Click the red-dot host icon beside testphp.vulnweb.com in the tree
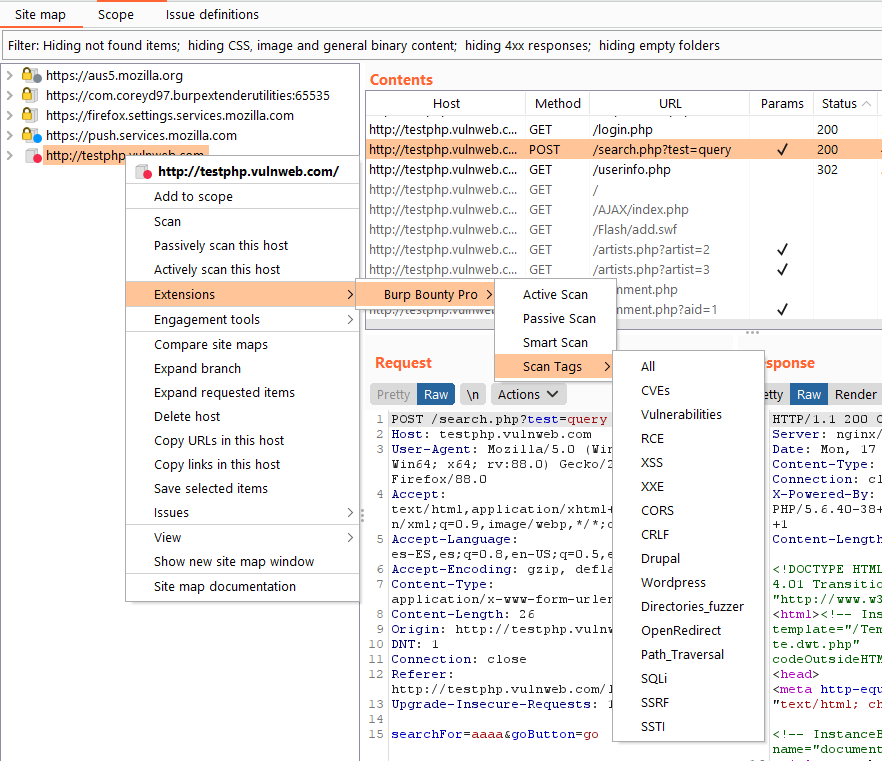 (x=33, y=155)
